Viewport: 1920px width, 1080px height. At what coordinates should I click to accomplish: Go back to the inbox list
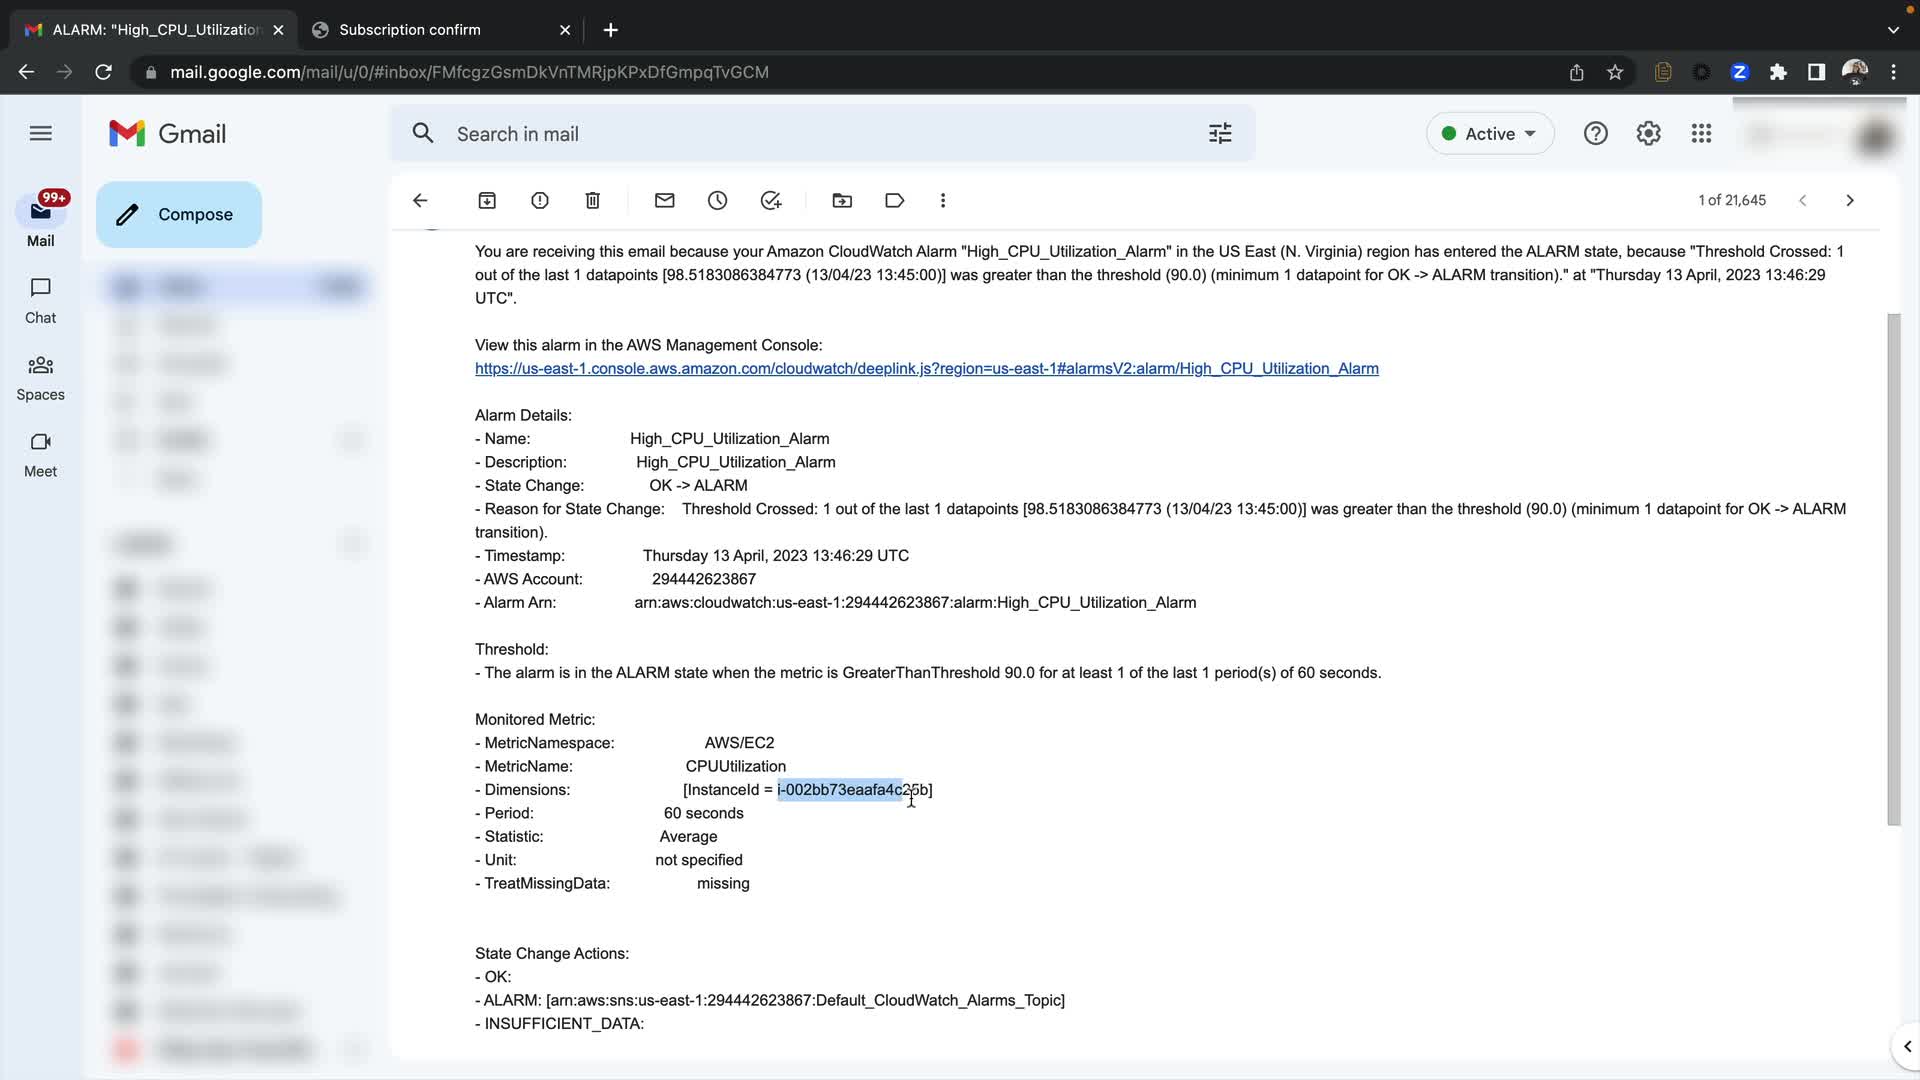[x=420, y=200]
